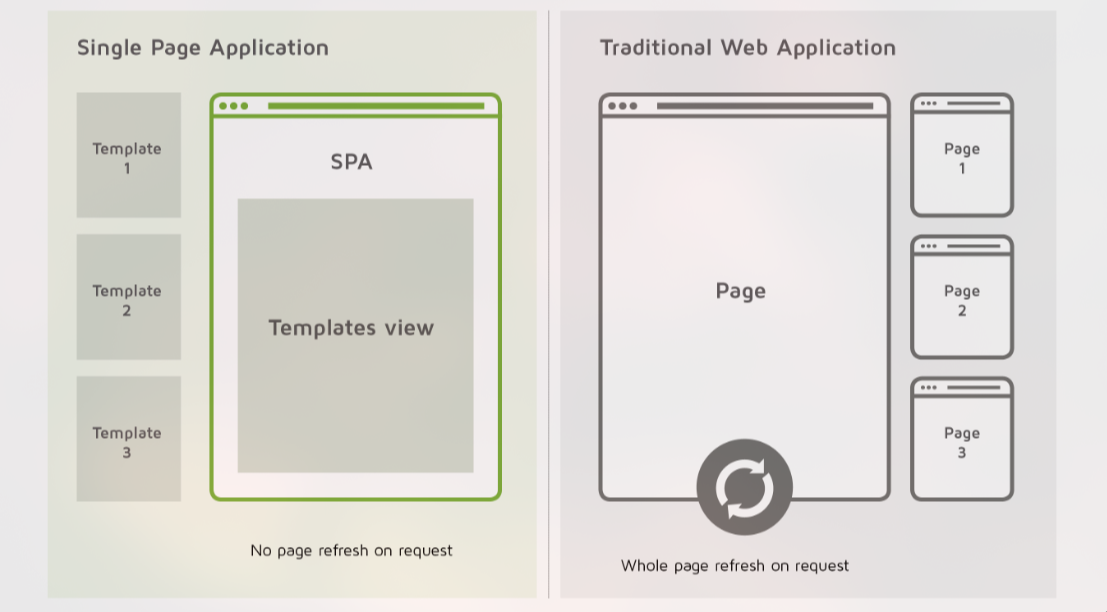Click the circular refresh arrows icon

pyautogui.click(x=744, y=487)
